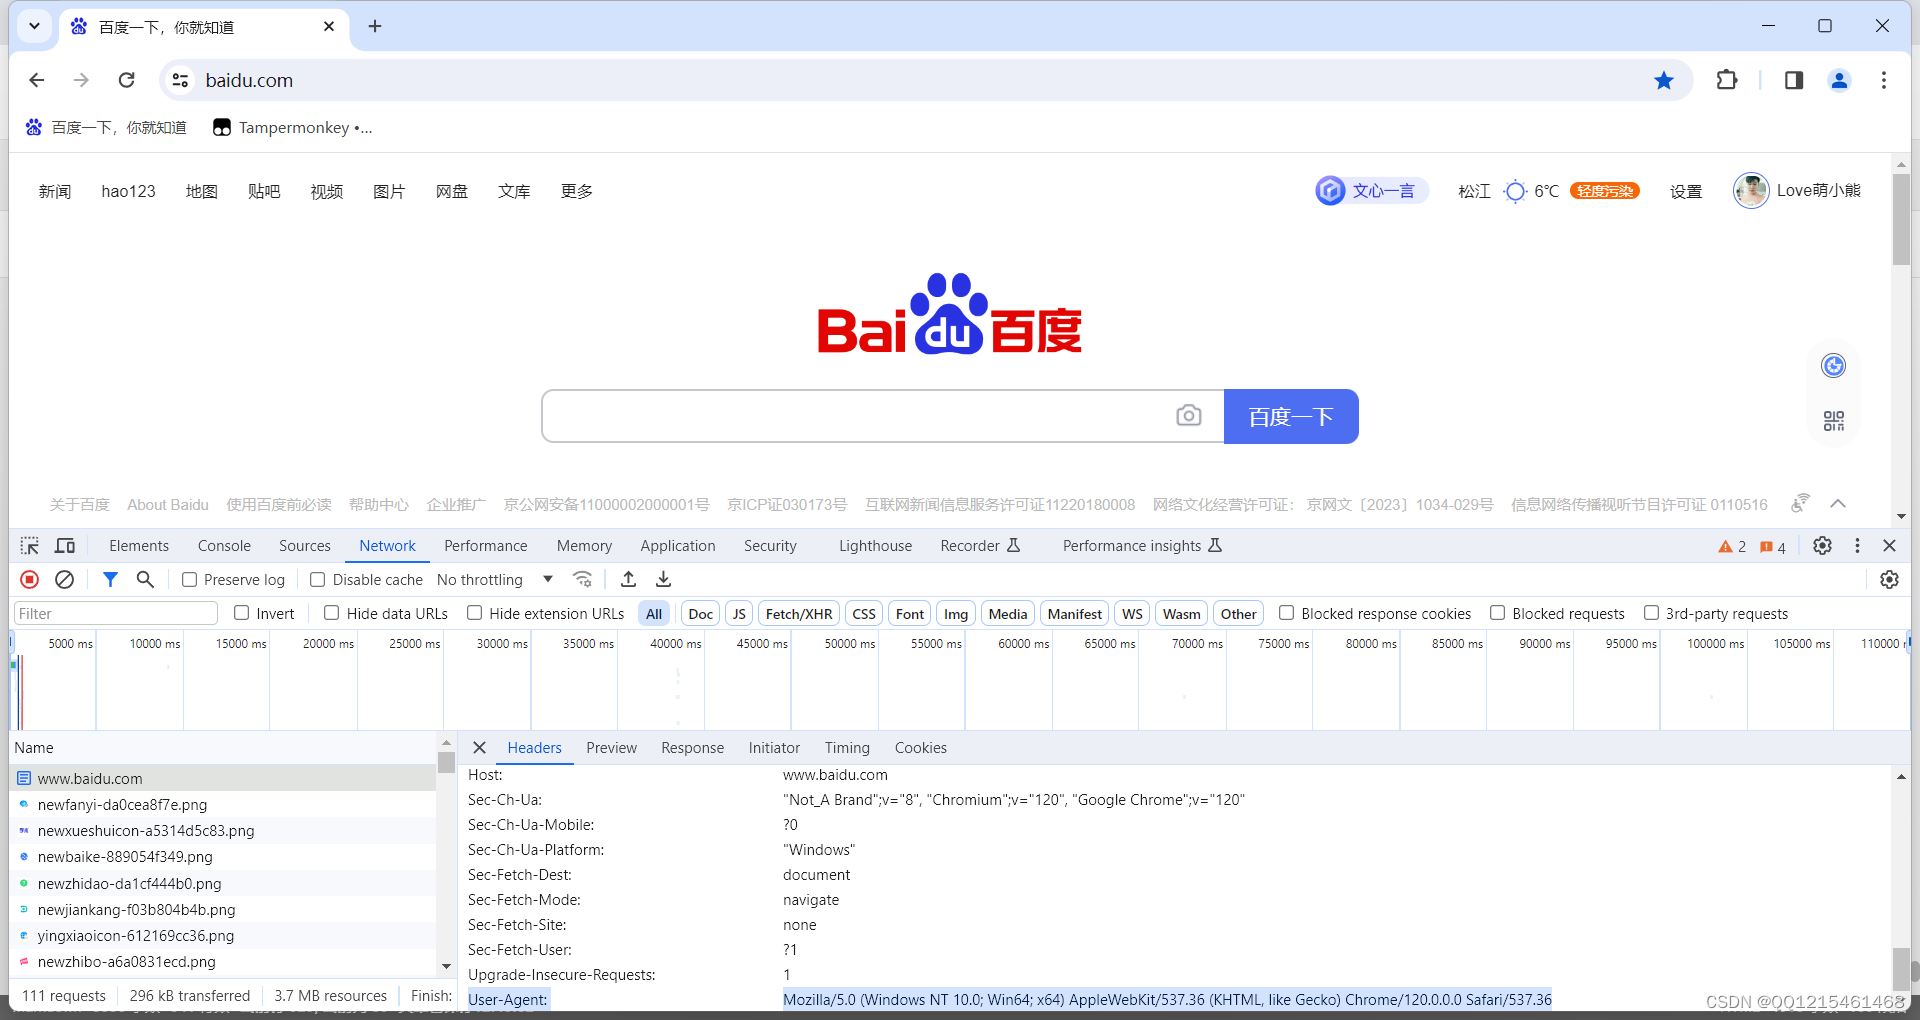Check Blocked requests checkbox

point(1497,613)
